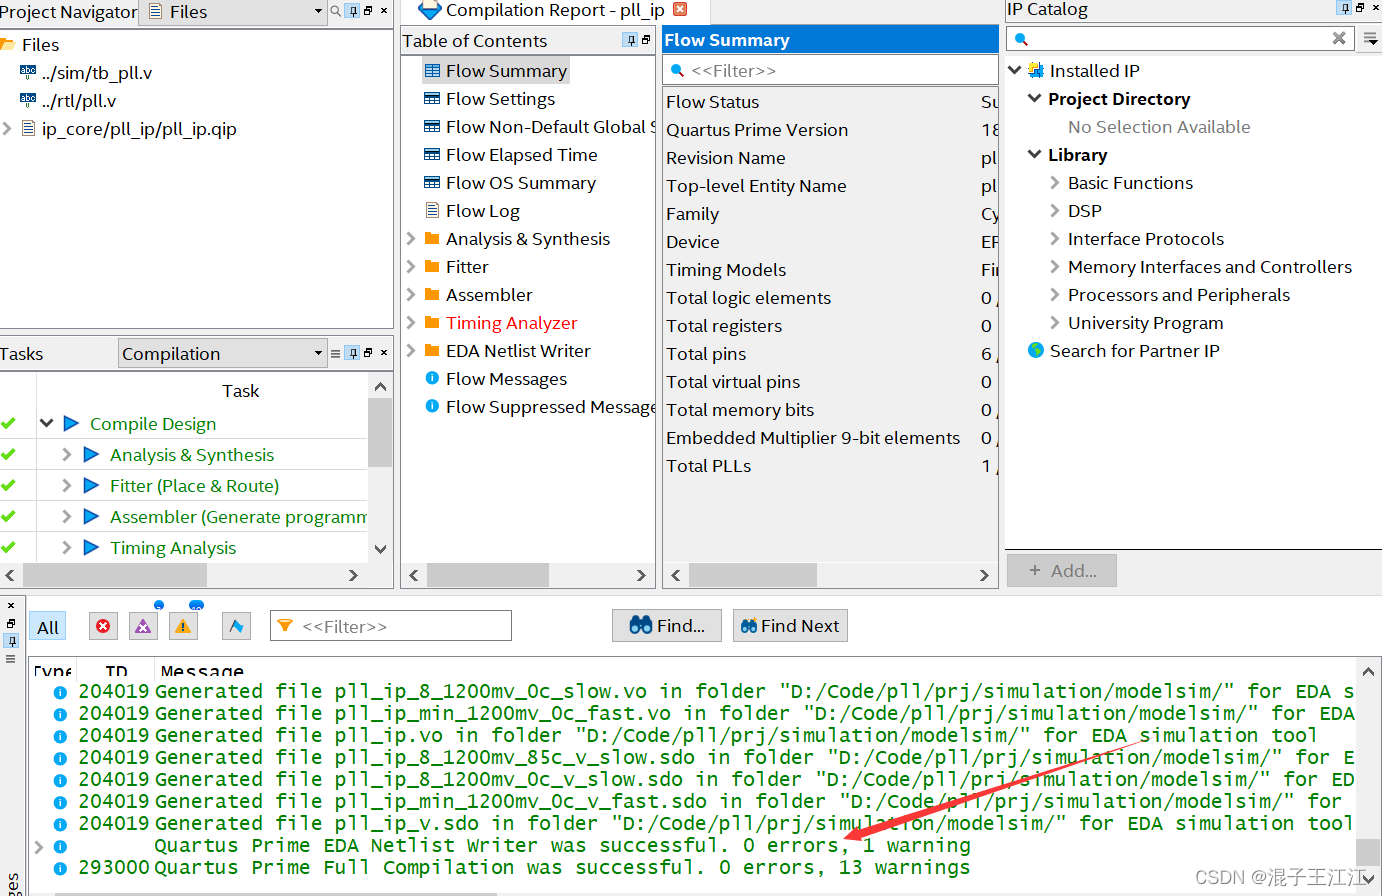Expand the Analysis & Synthesis report folder

point(411,238)
